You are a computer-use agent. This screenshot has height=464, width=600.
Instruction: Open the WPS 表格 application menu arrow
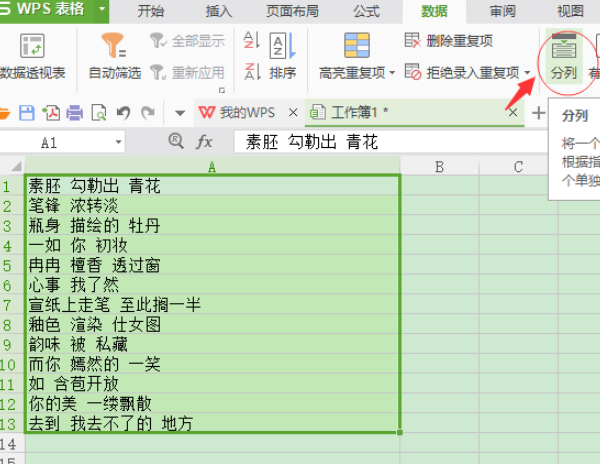(x=102, y=9)
